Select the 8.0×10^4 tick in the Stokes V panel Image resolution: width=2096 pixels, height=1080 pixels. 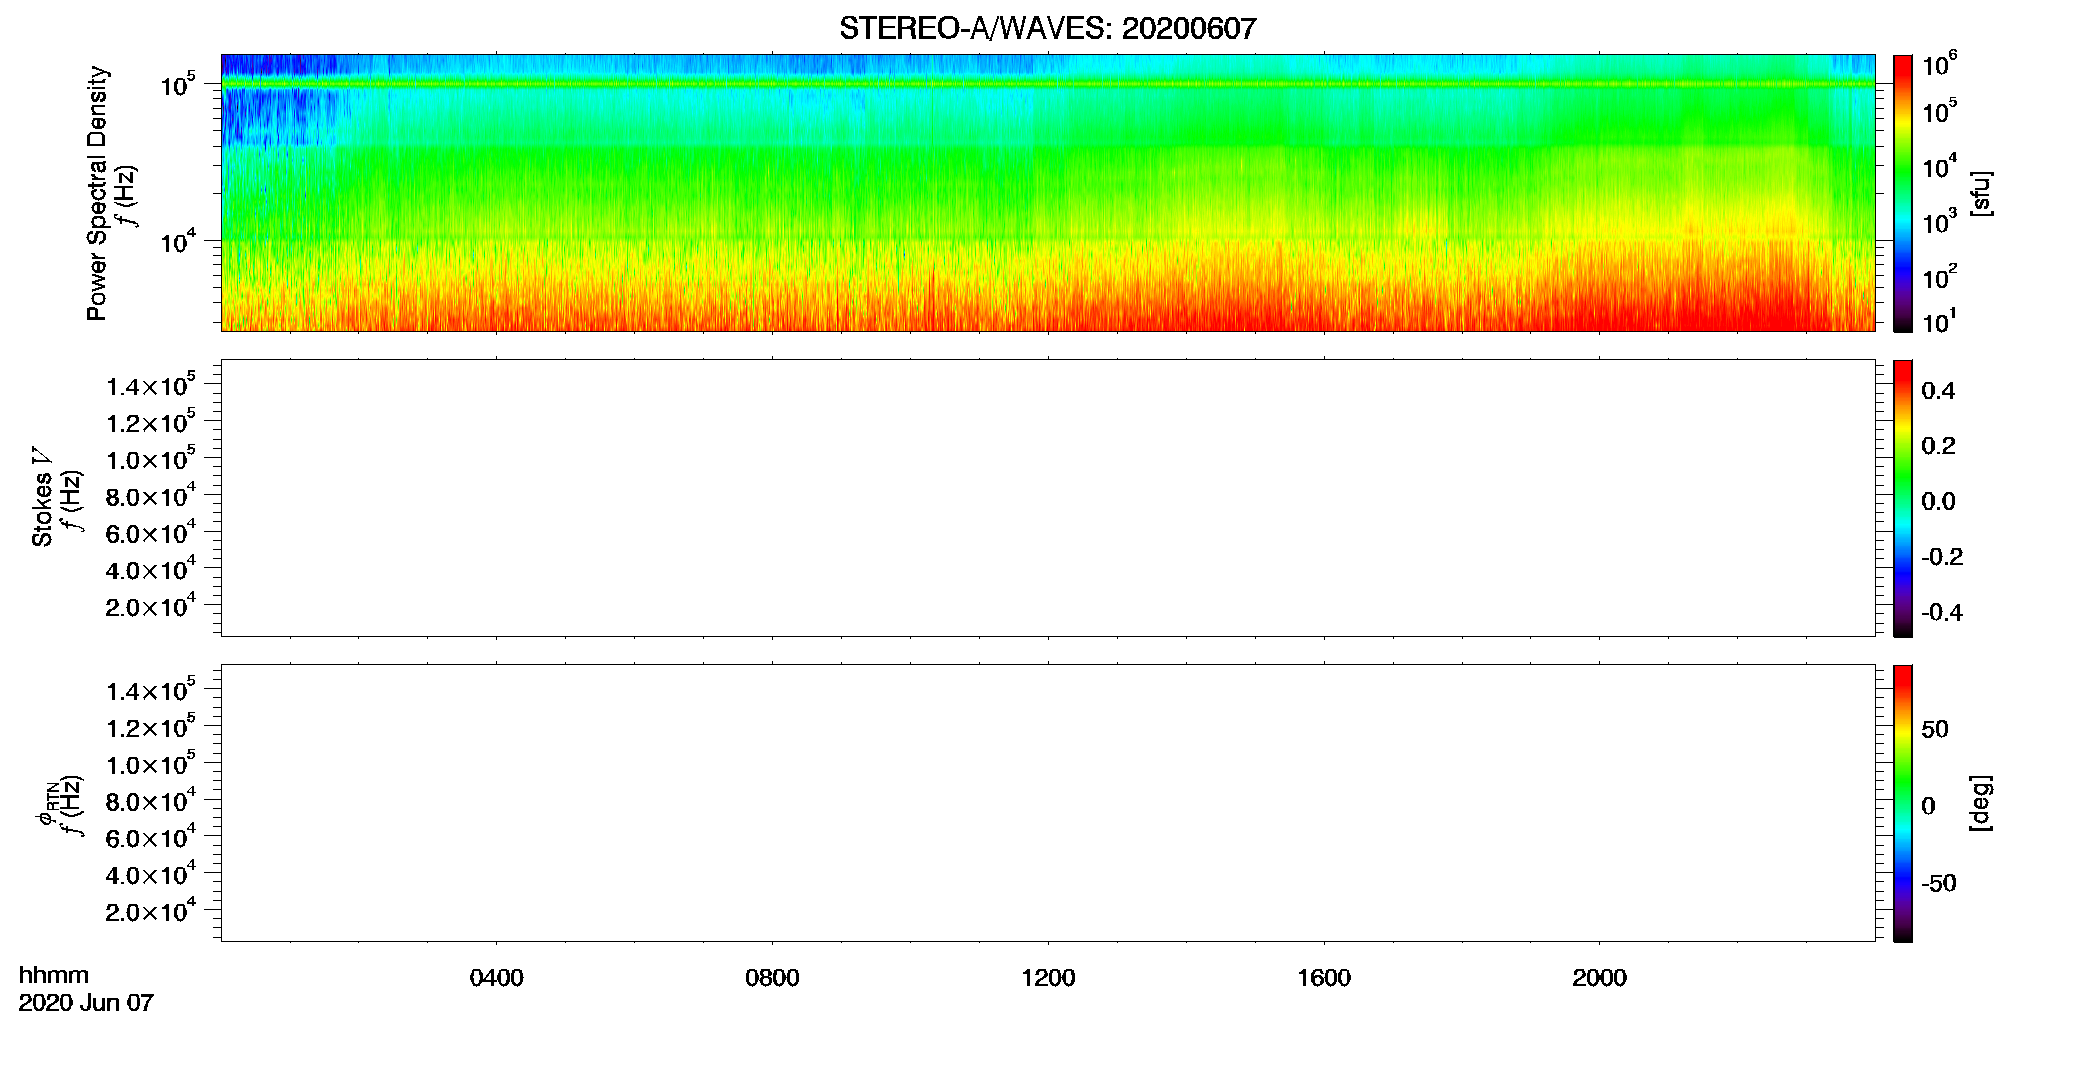click(x=151, y=495)
